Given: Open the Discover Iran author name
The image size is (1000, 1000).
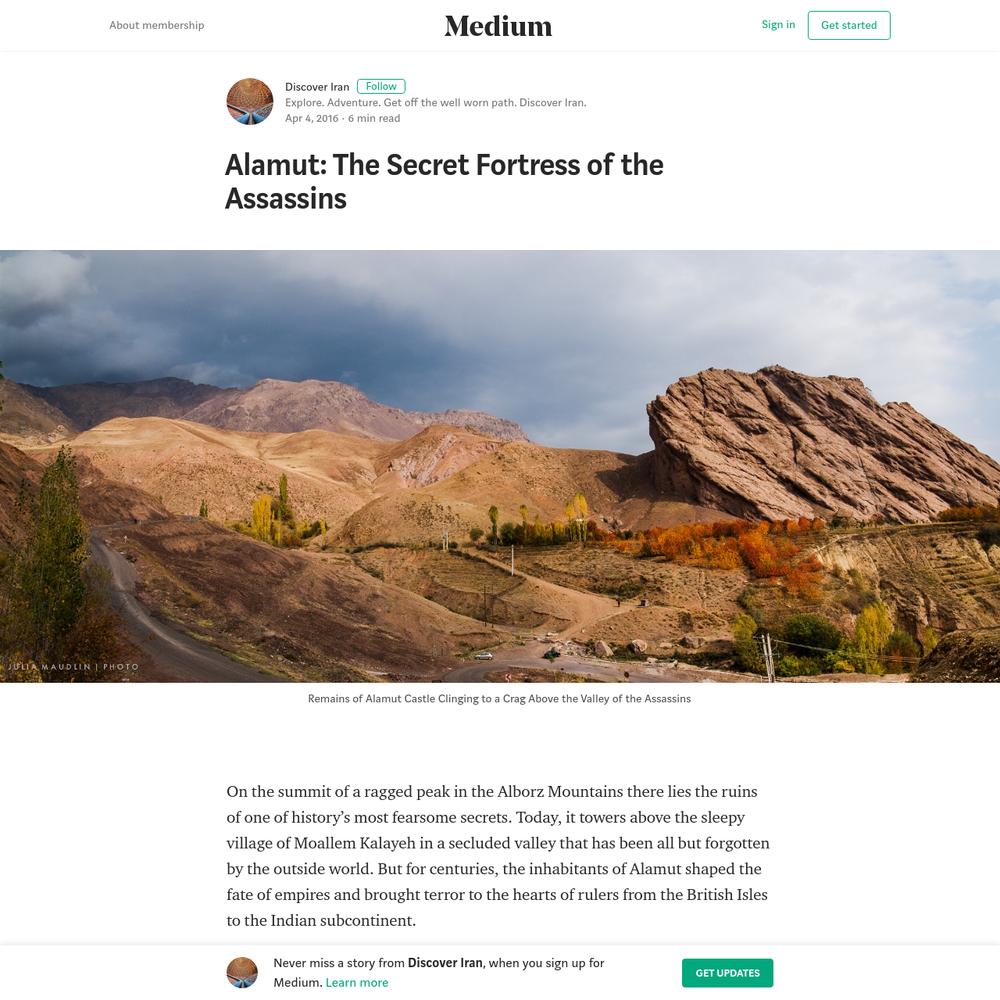Looking at the screenshot, I should [317, 87].
